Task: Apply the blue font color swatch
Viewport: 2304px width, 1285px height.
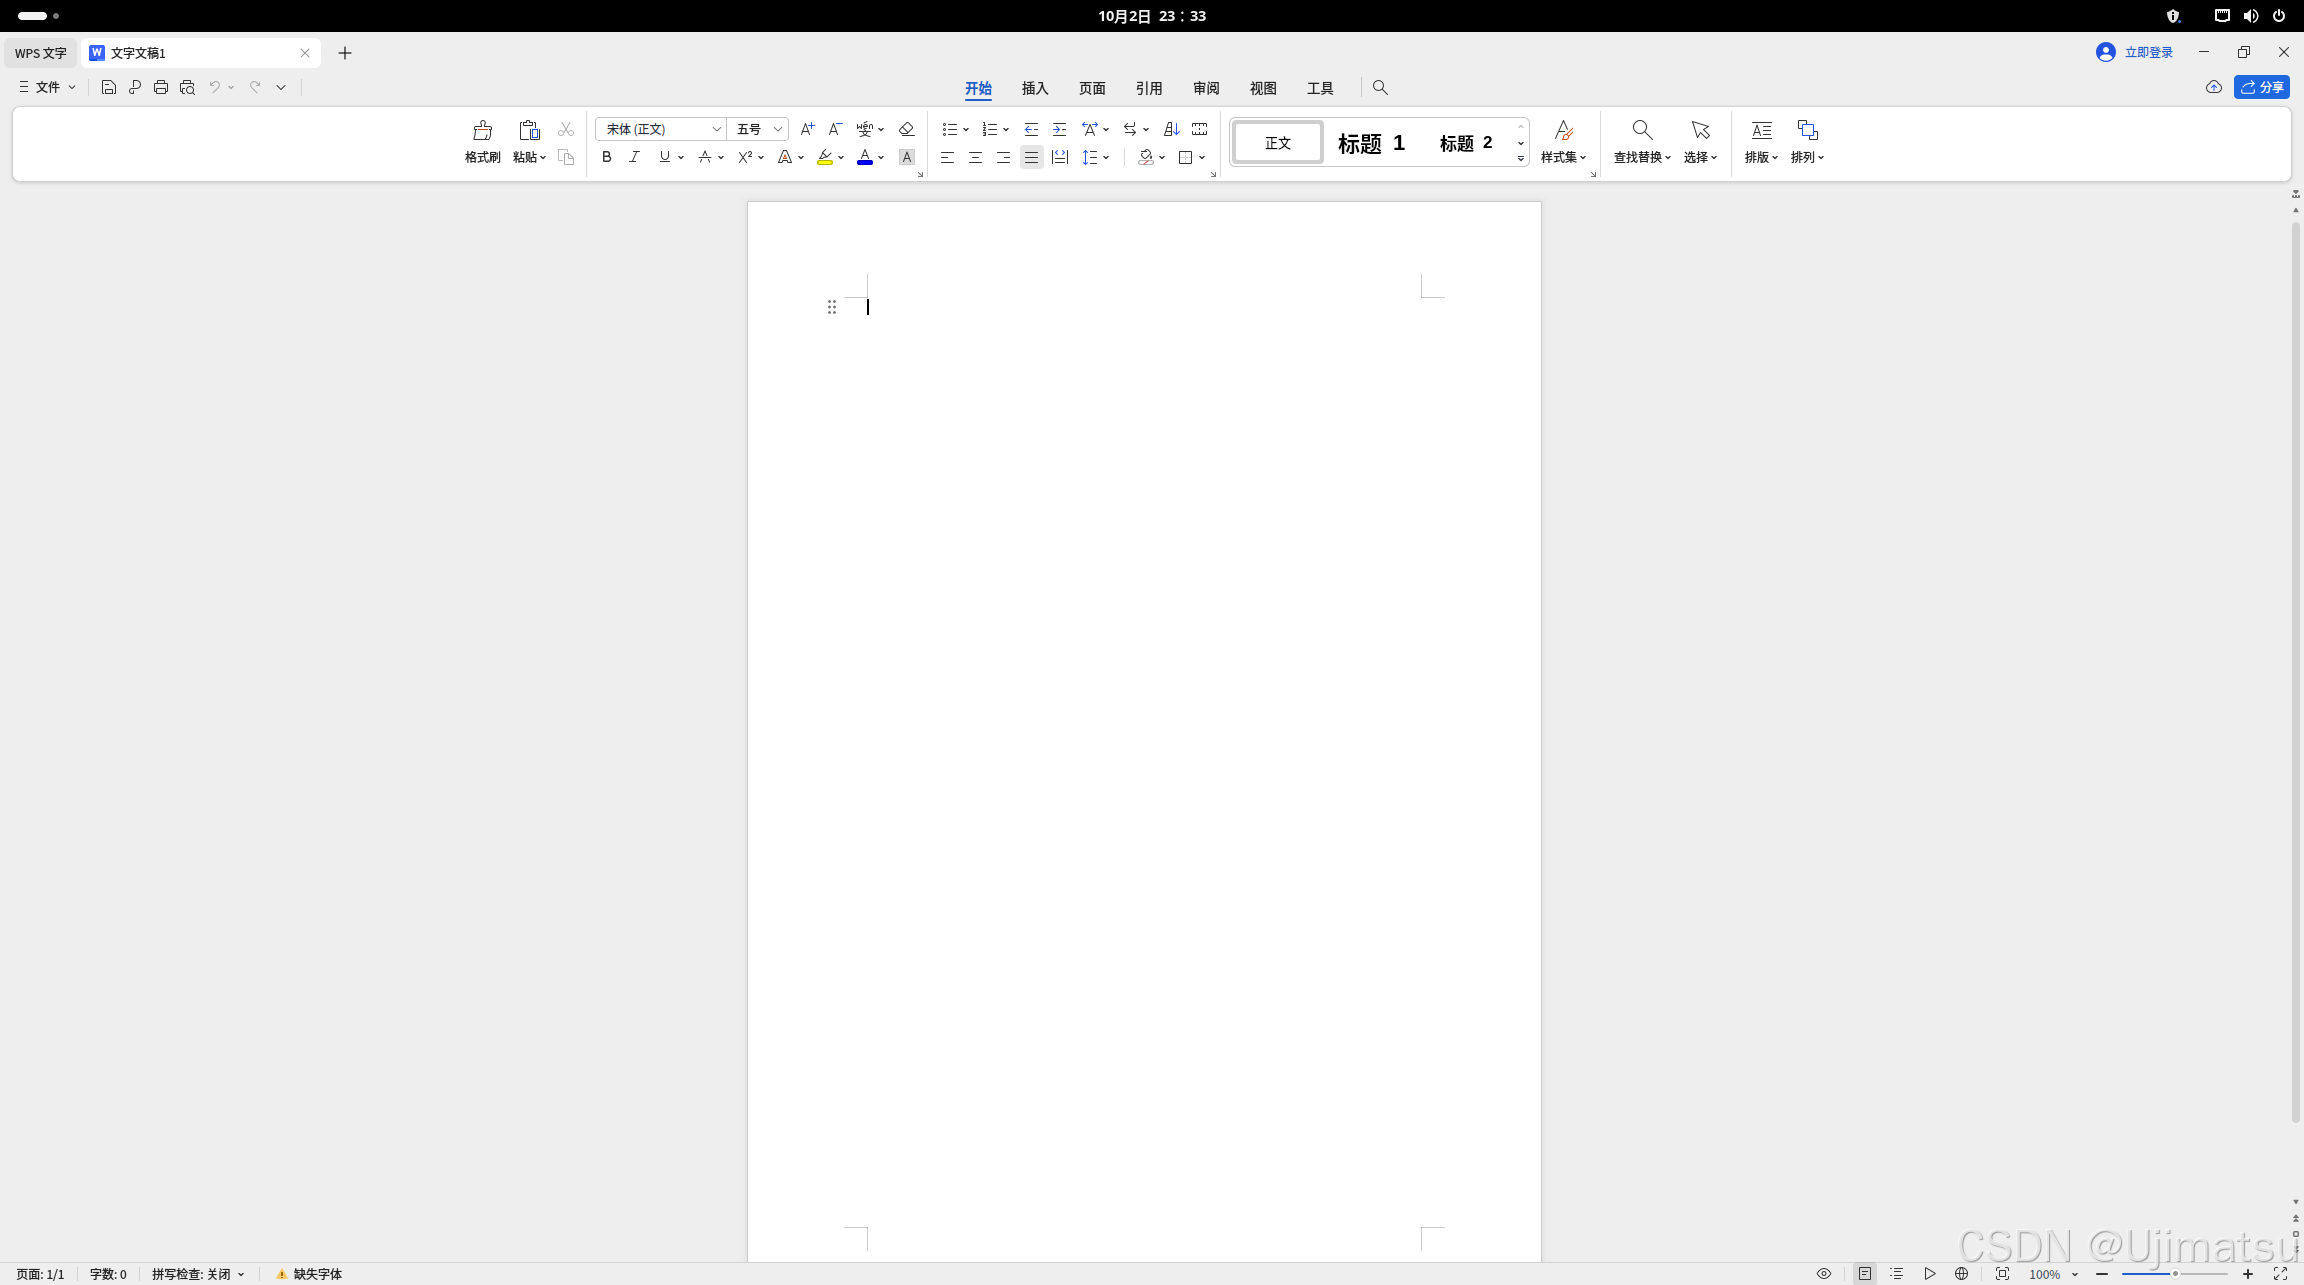Action: pyautogui.click(x=865, y=157)
